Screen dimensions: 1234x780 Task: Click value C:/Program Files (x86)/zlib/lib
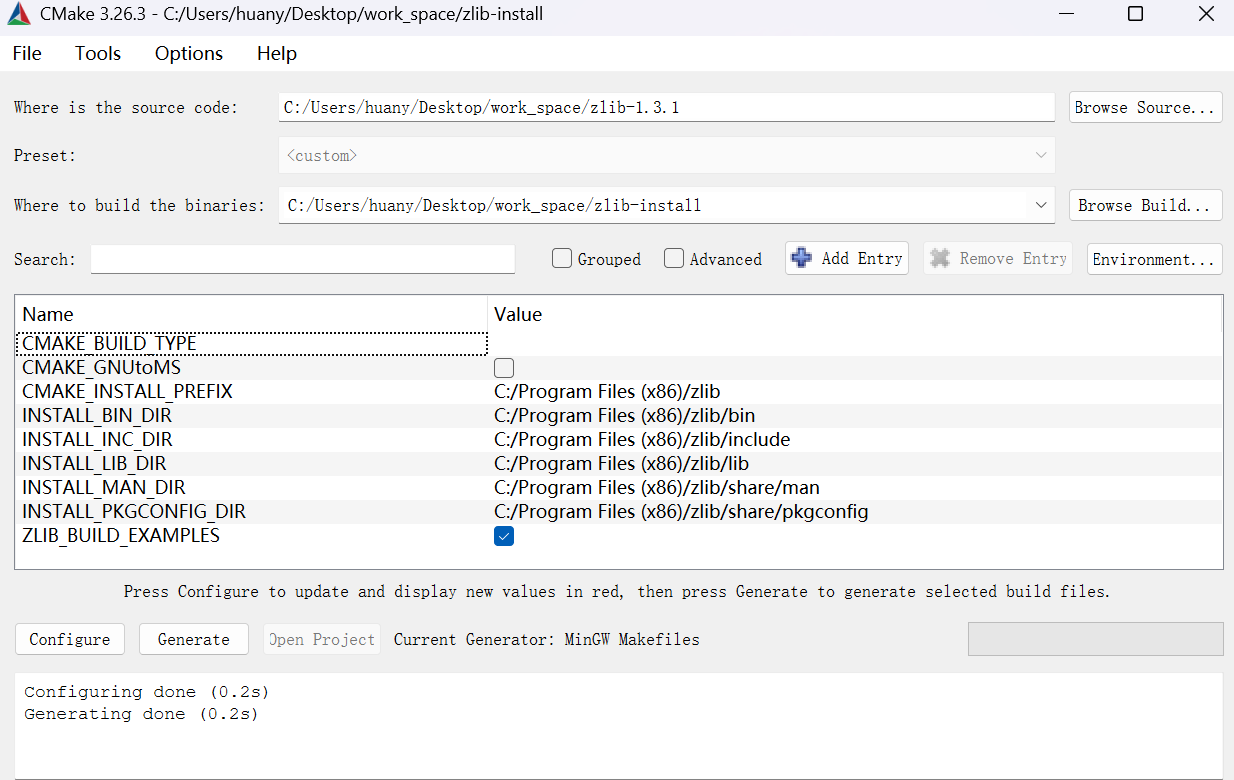point(622,463)
